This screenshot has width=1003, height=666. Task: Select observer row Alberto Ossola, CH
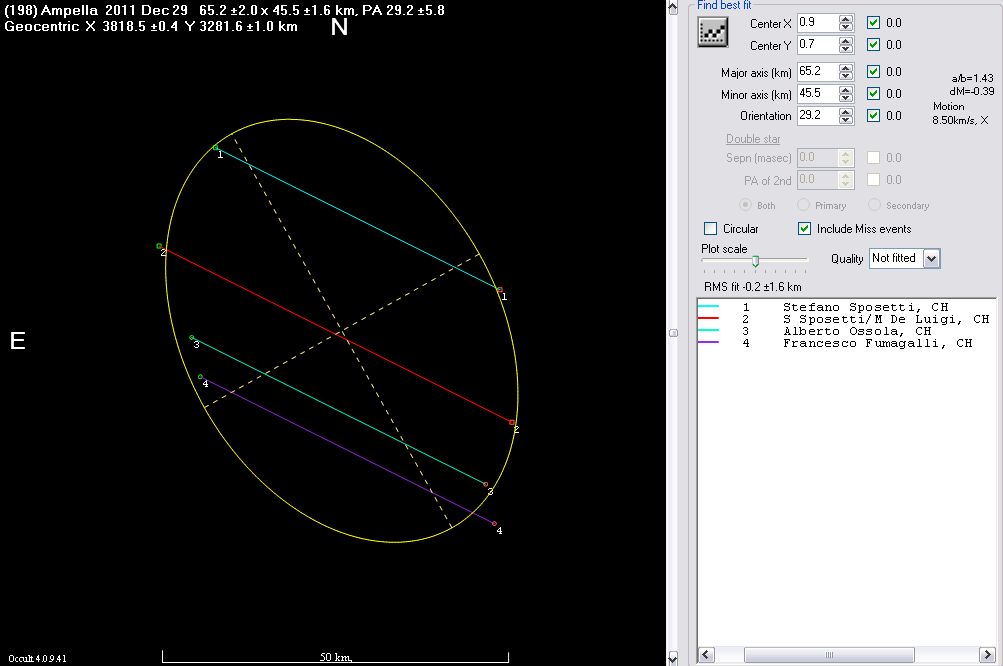click(846, 331)
